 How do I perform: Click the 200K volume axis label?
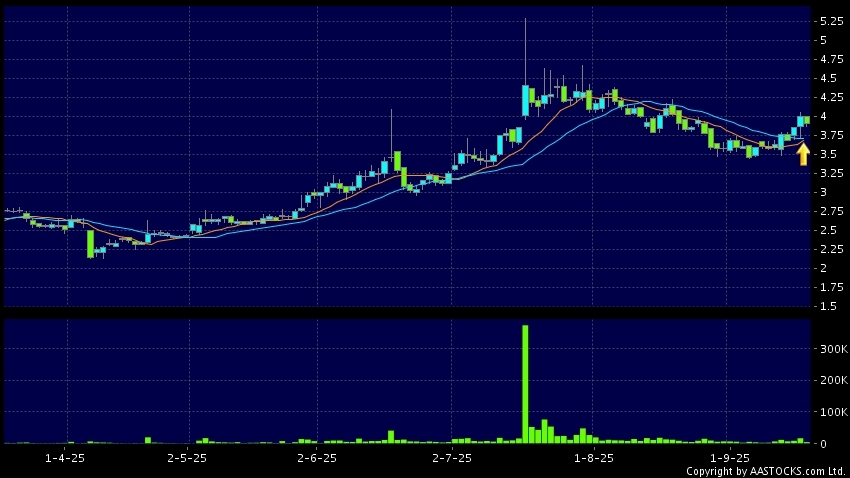[x=831, y=381]
